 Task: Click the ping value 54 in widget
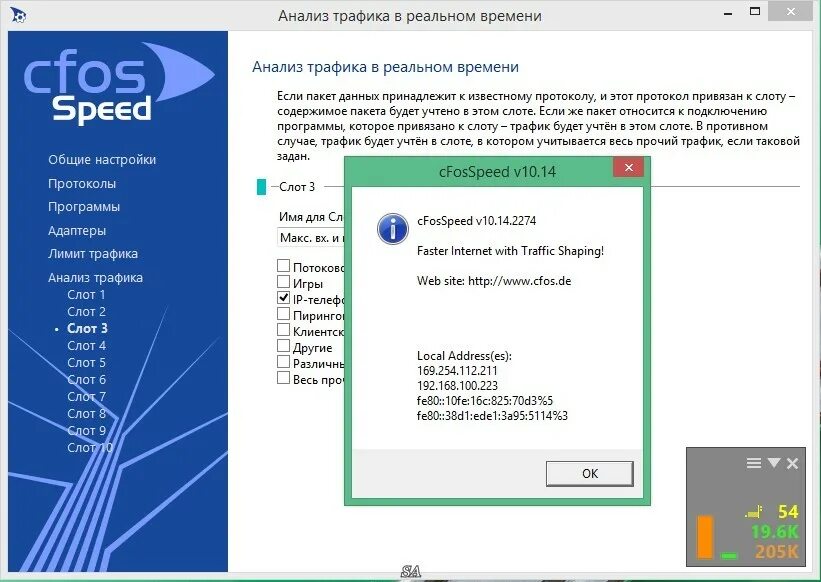coord(788,512)
